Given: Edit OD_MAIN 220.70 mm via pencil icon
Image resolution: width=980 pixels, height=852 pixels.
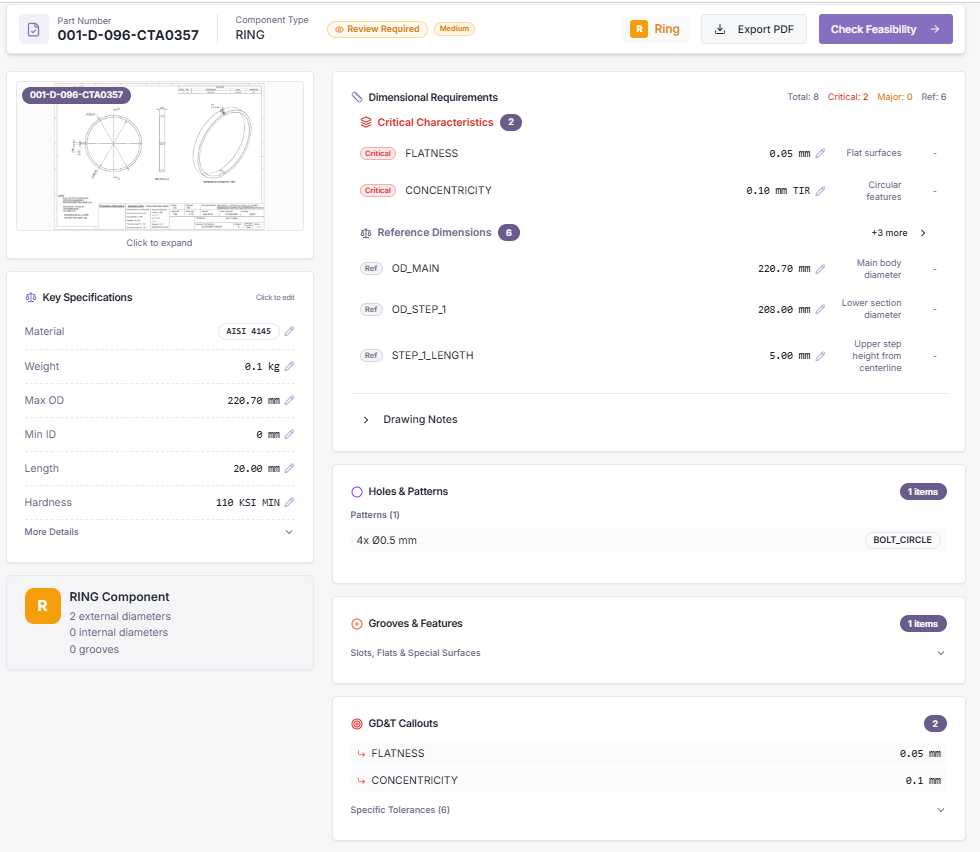Looking at the screenshot, I should pos(821,269).
